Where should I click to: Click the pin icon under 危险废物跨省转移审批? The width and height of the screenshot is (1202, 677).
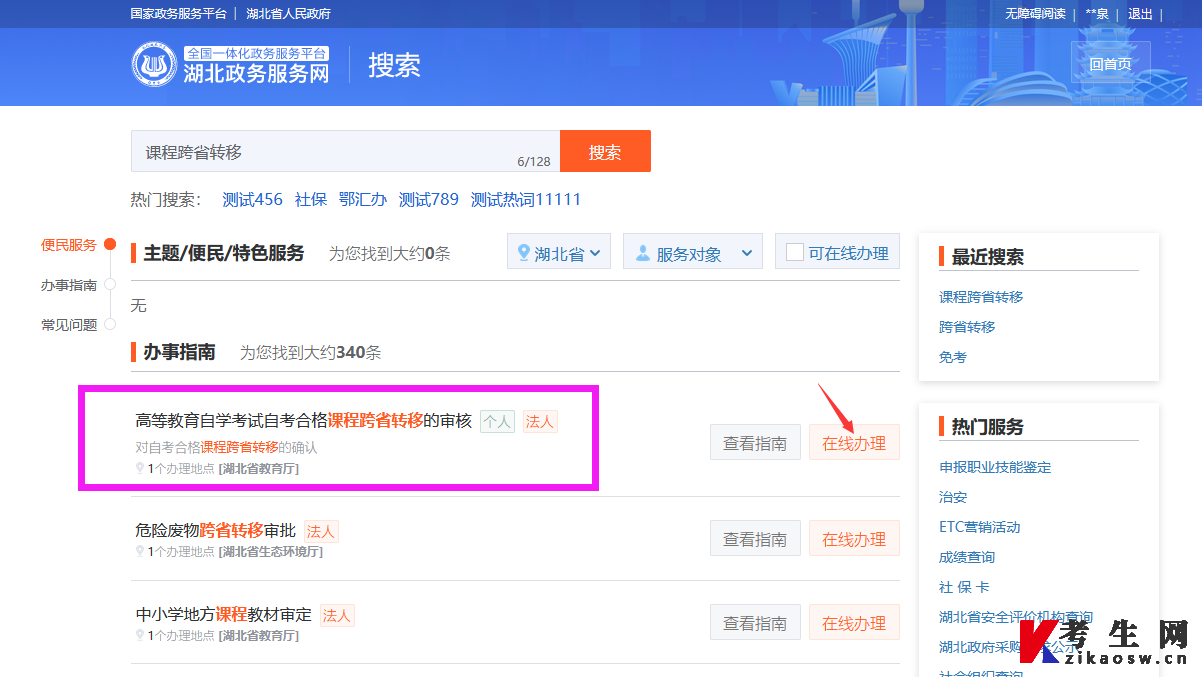(140, 552)
